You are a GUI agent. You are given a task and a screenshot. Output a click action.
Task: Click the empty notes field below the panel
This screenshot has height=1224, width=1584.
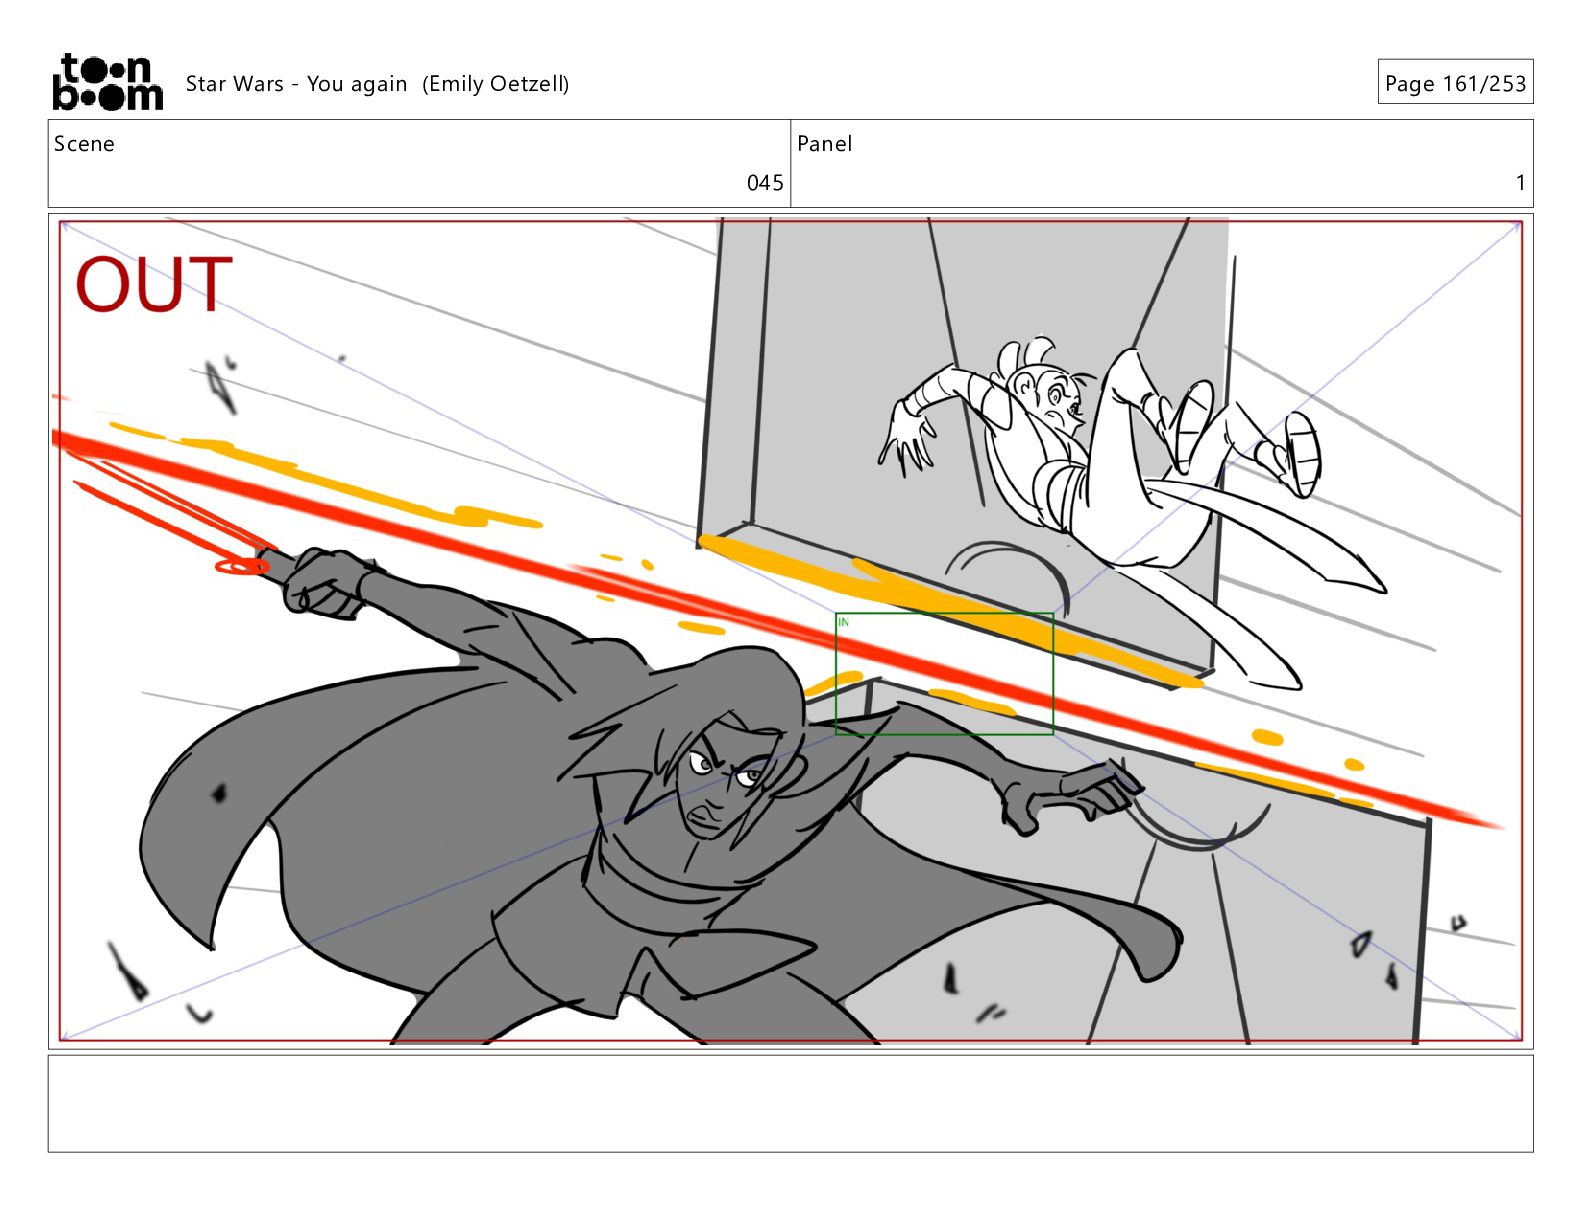[790, 1104]
